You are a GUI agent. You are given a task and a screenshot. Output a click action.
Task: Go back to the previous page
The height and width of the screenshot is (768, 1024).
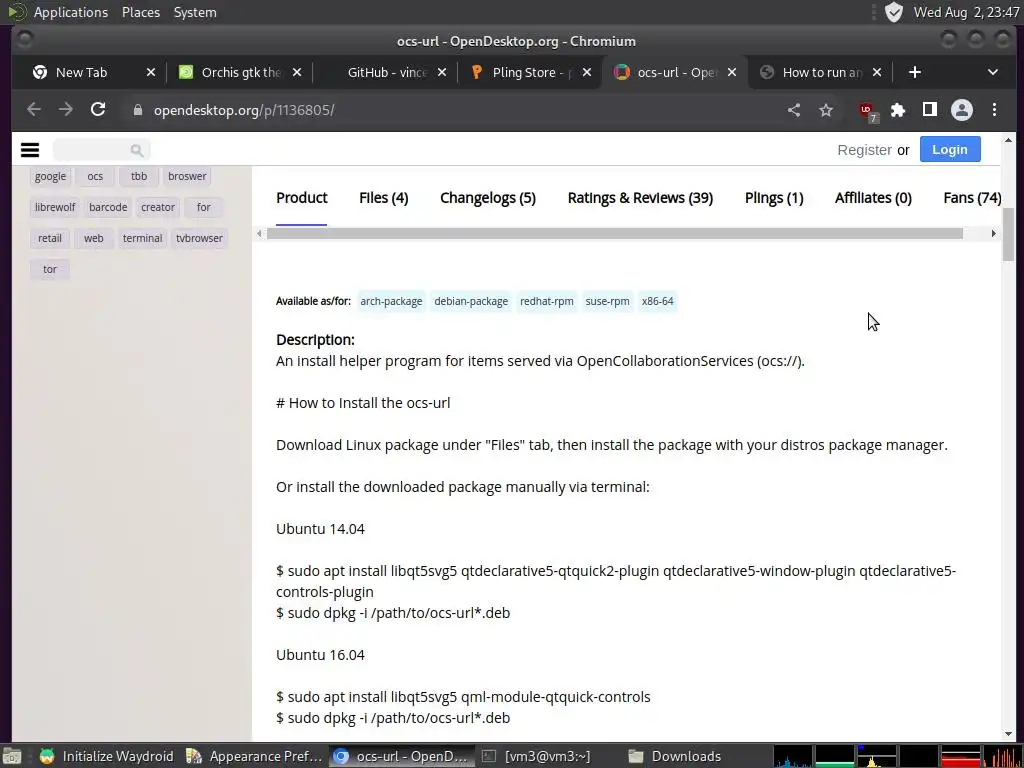click(x=34, y=110)
